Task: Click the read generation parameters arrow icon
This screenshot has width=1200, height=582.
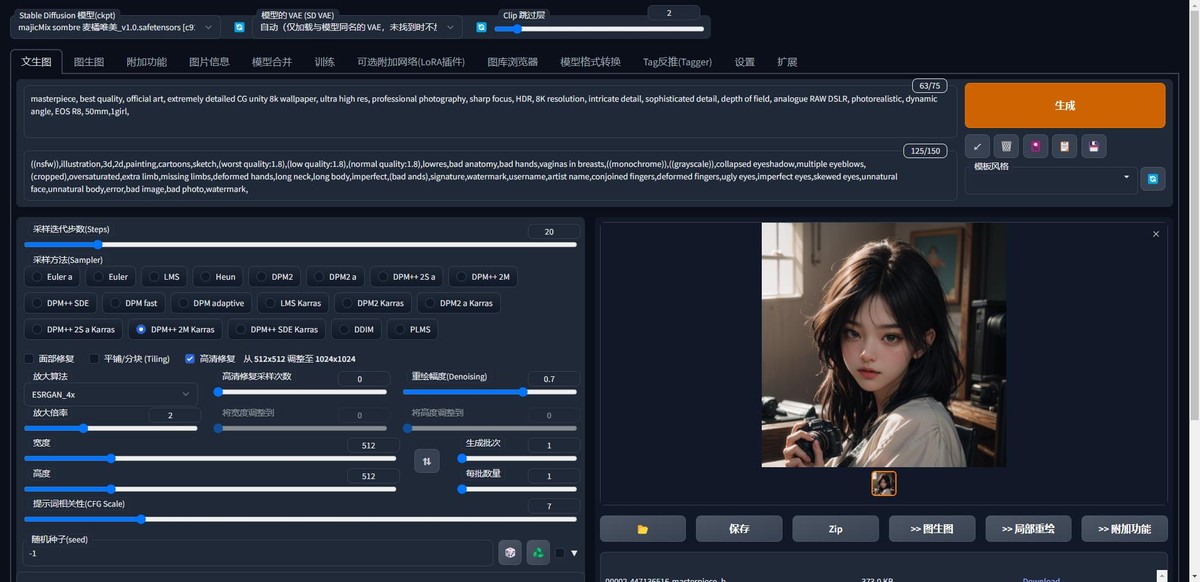Action: [977, 146]
